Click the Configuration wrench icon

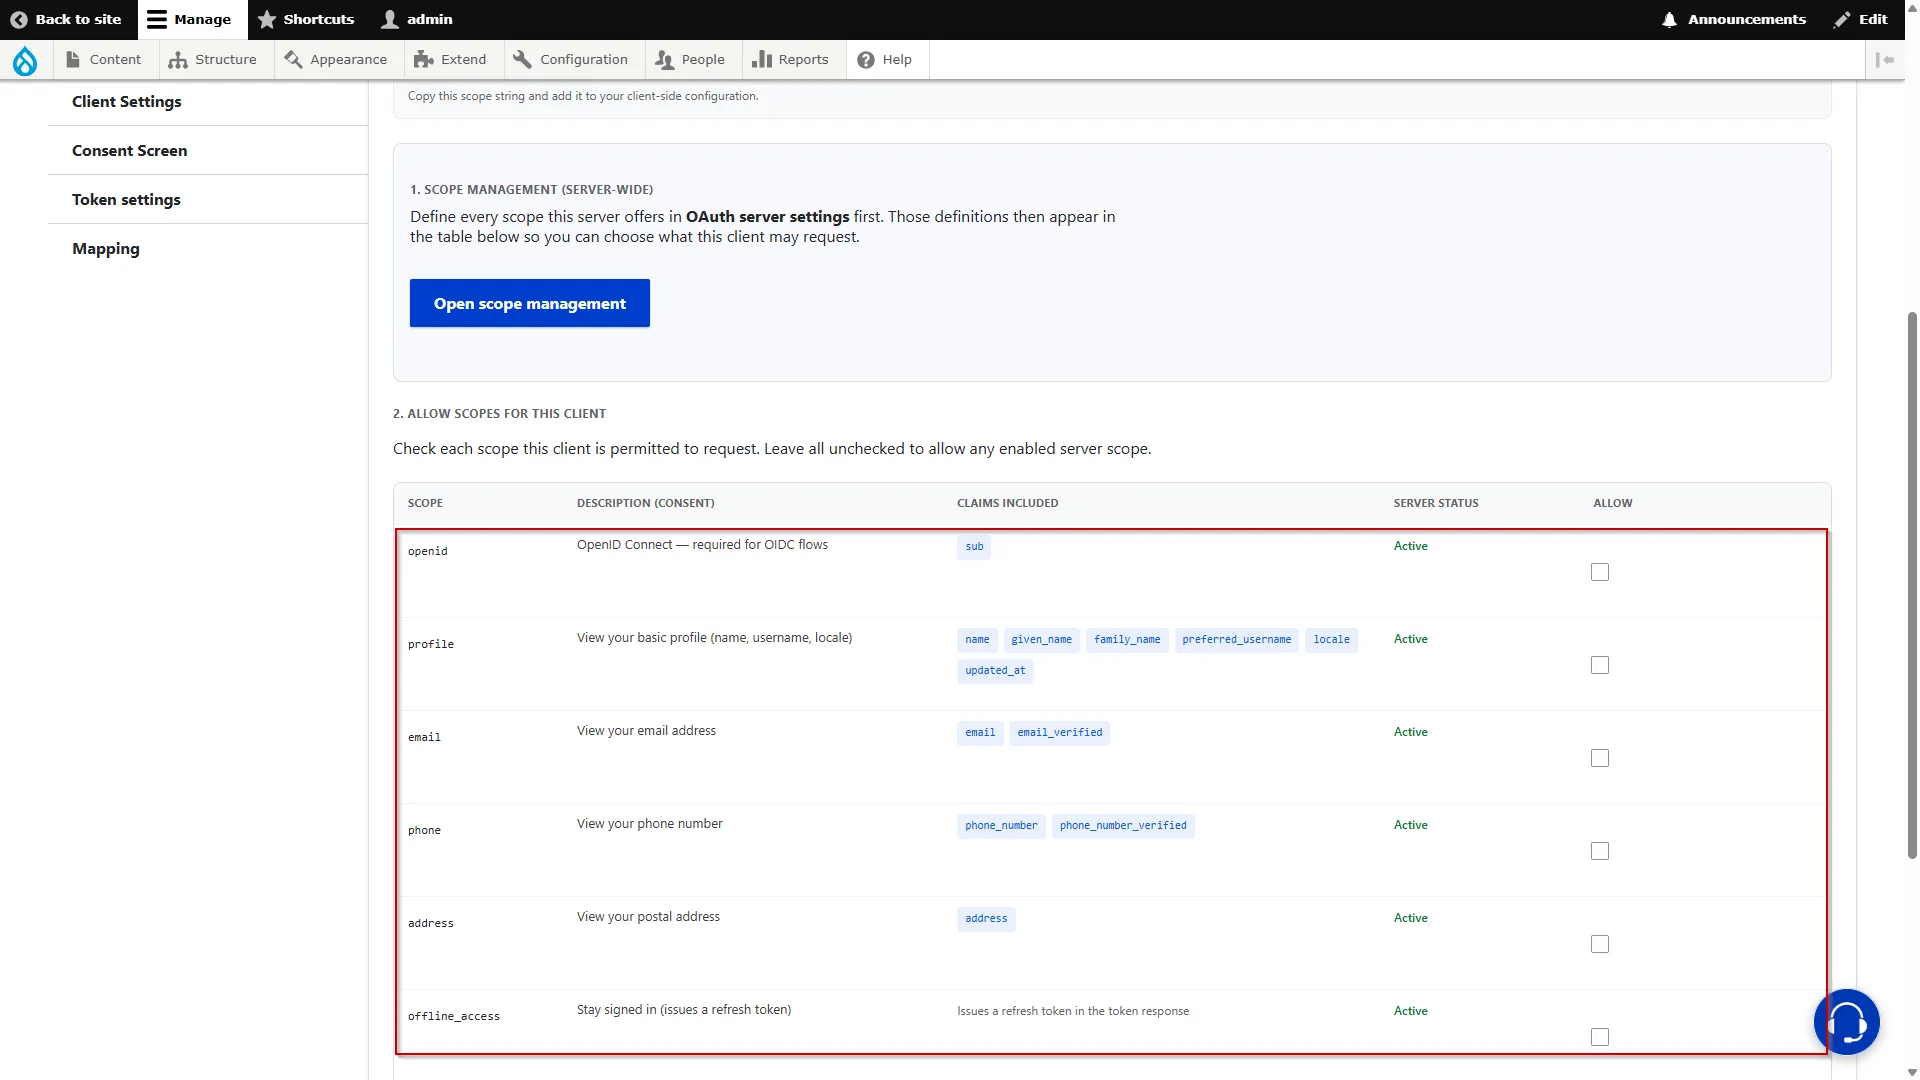[522, 60]
